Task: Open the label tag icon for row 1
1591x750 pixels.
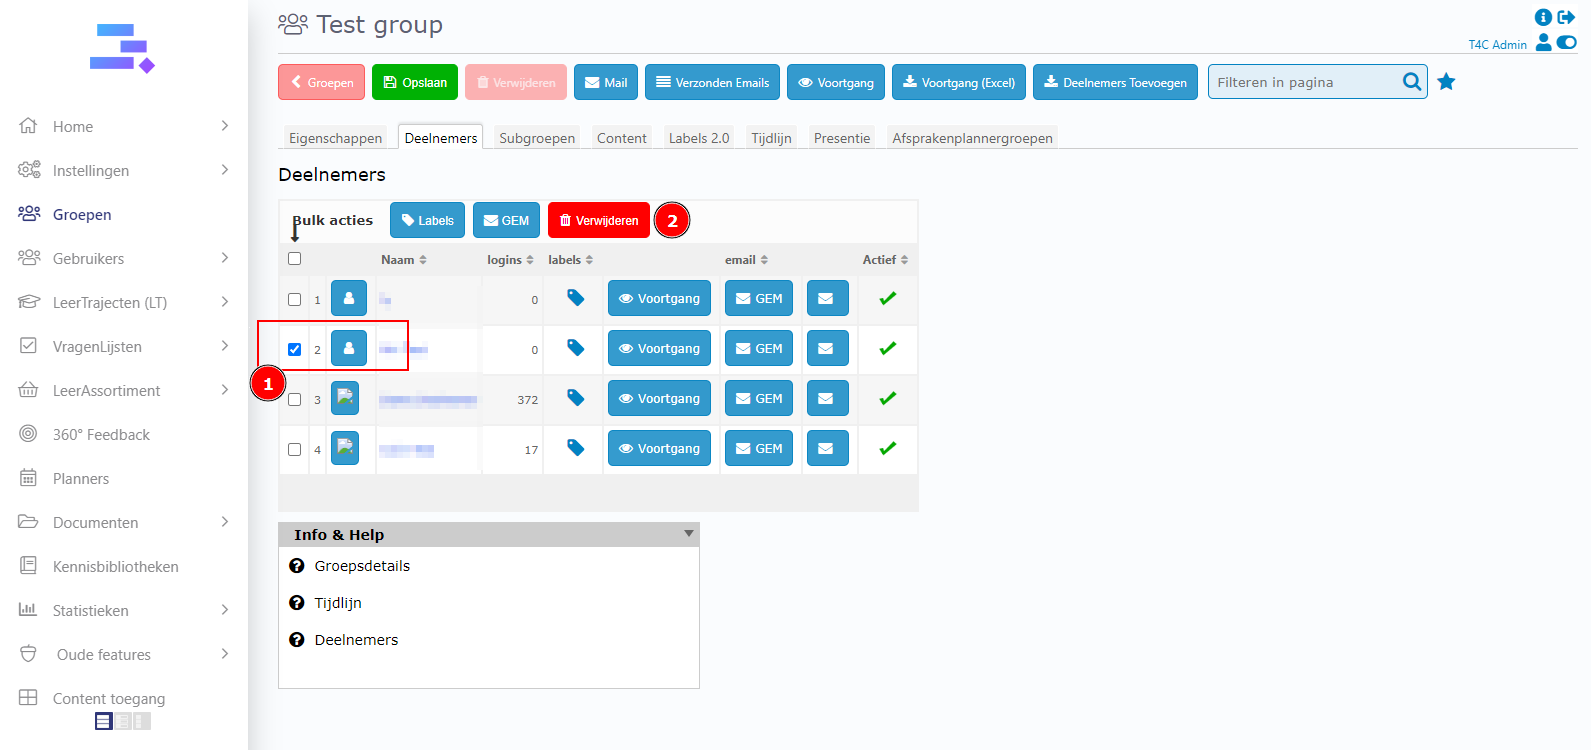Action: (x=575, y=298)
